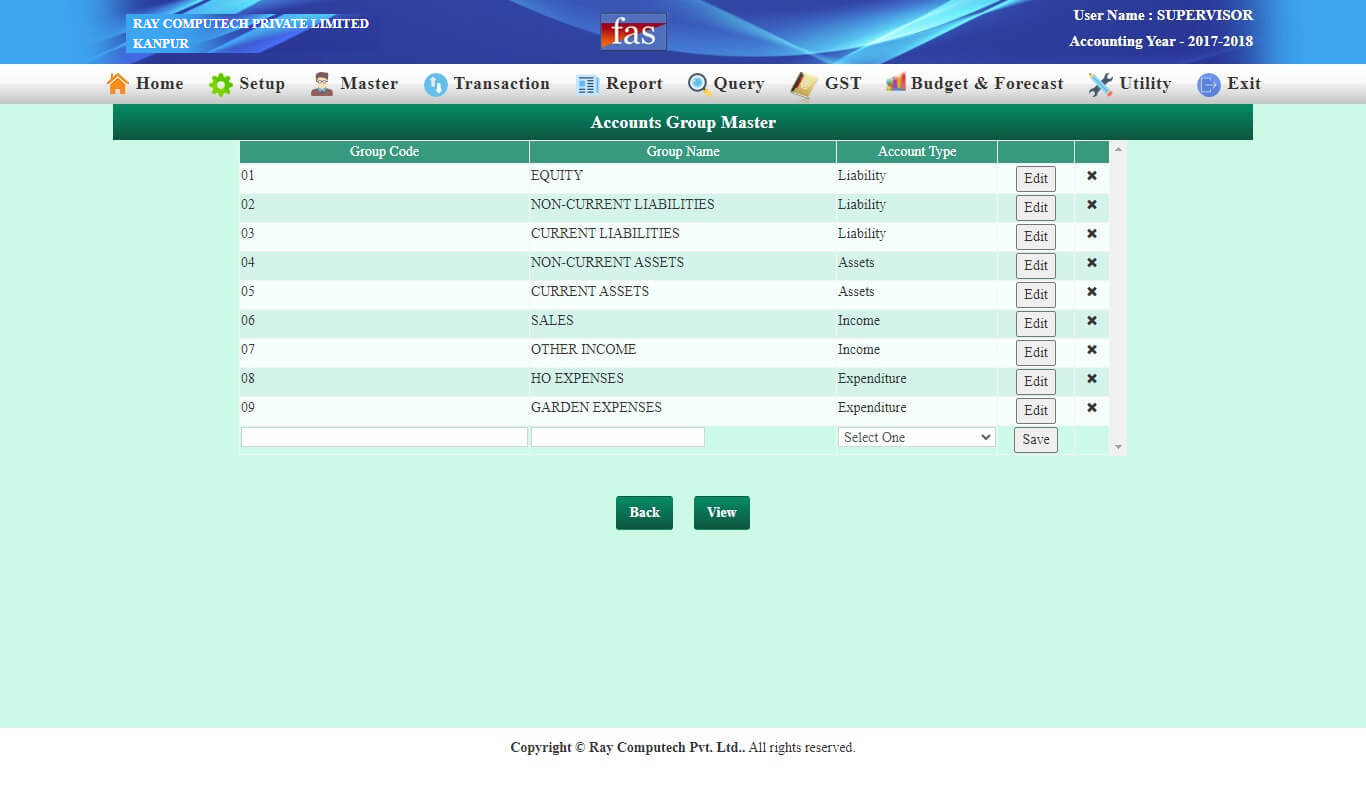The image size is (1366, 800).
Task: Delete NON-CURRENT ASSETS row cross icon
Action: [1092, 263]
